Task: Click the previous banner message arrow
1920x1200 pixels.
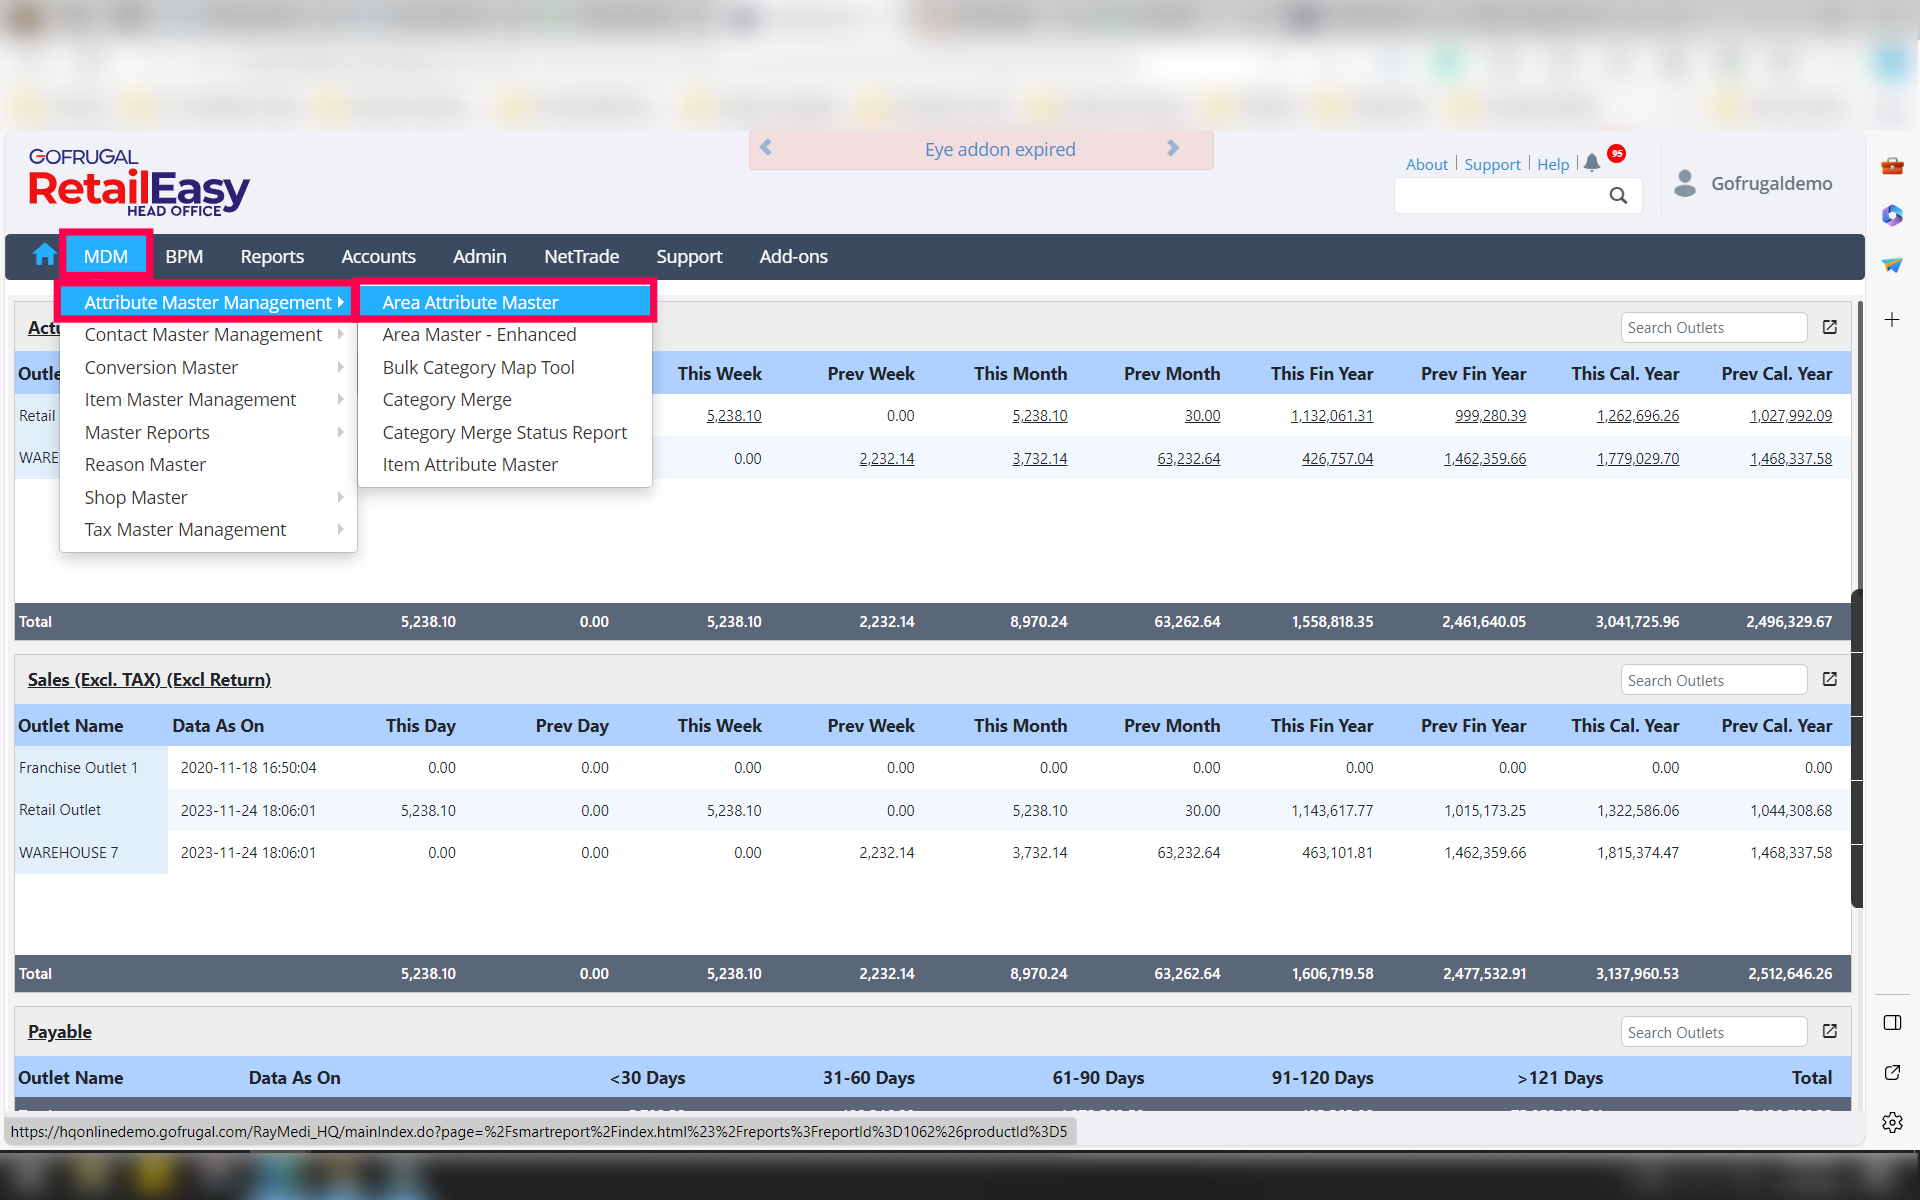Action: click(x=766, y=148)
